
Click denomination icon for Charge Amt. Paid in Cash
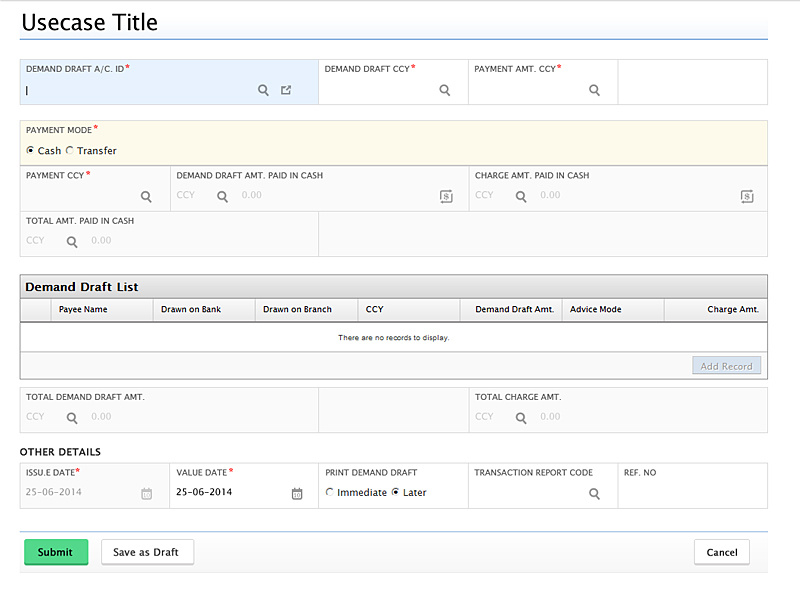point(746,197)
